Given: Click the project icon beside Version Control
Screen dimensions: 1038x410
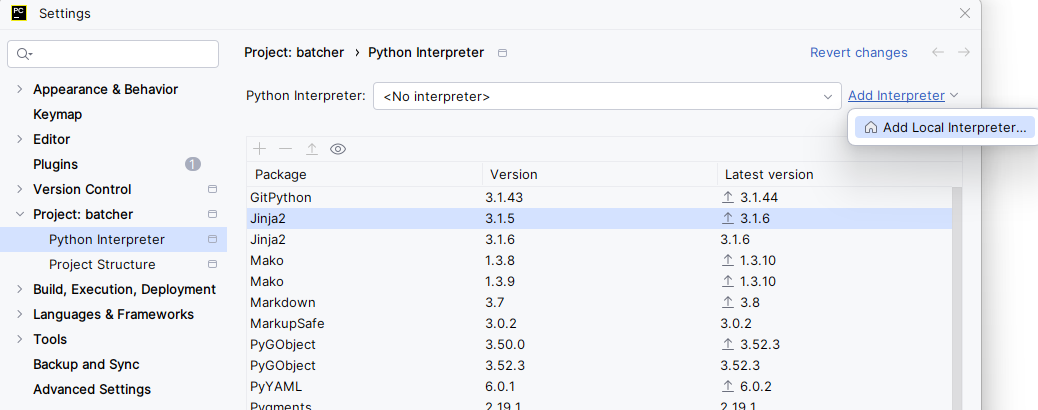Looking at the screenshot, I should coord(212,189).
